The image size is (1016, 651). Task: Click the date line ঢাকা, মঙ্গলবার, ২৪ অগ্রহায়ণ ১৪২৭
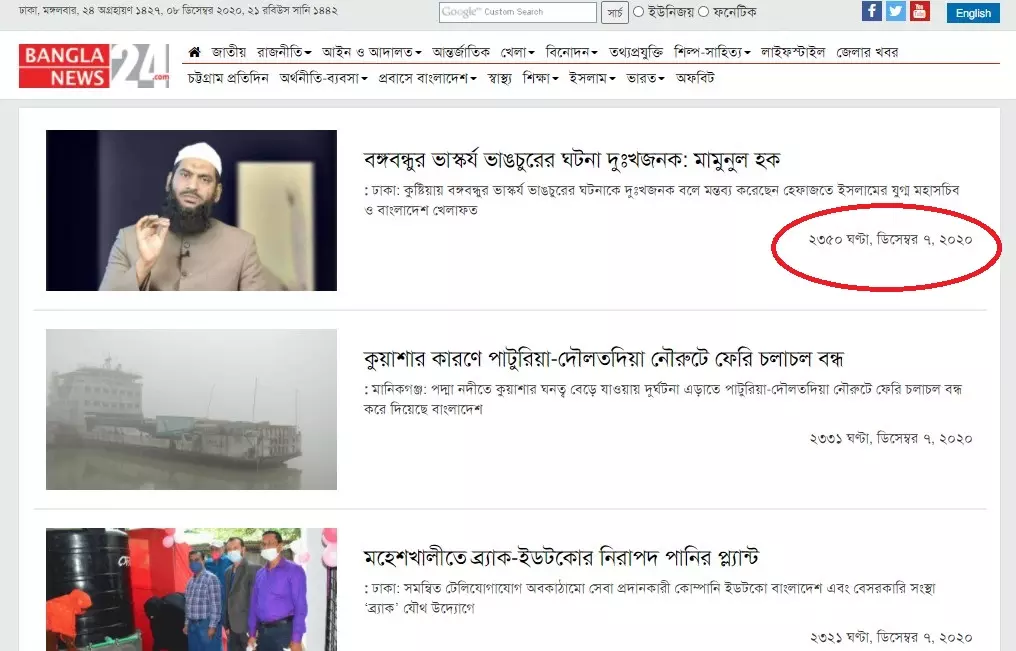coord(178,10)
